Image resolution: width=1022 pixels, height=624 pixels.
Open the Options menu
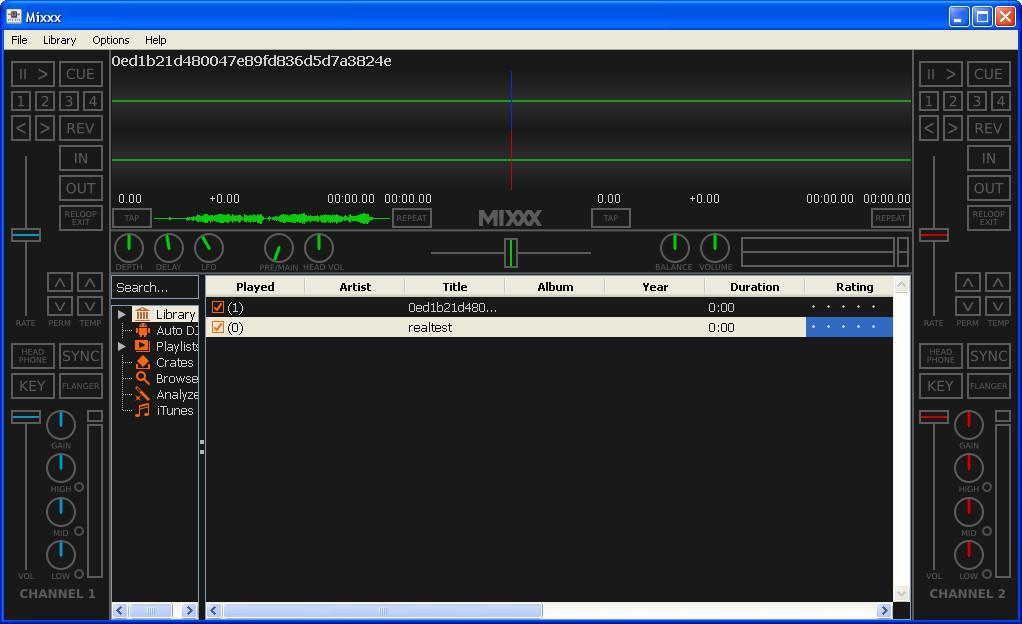pos(110,40)
